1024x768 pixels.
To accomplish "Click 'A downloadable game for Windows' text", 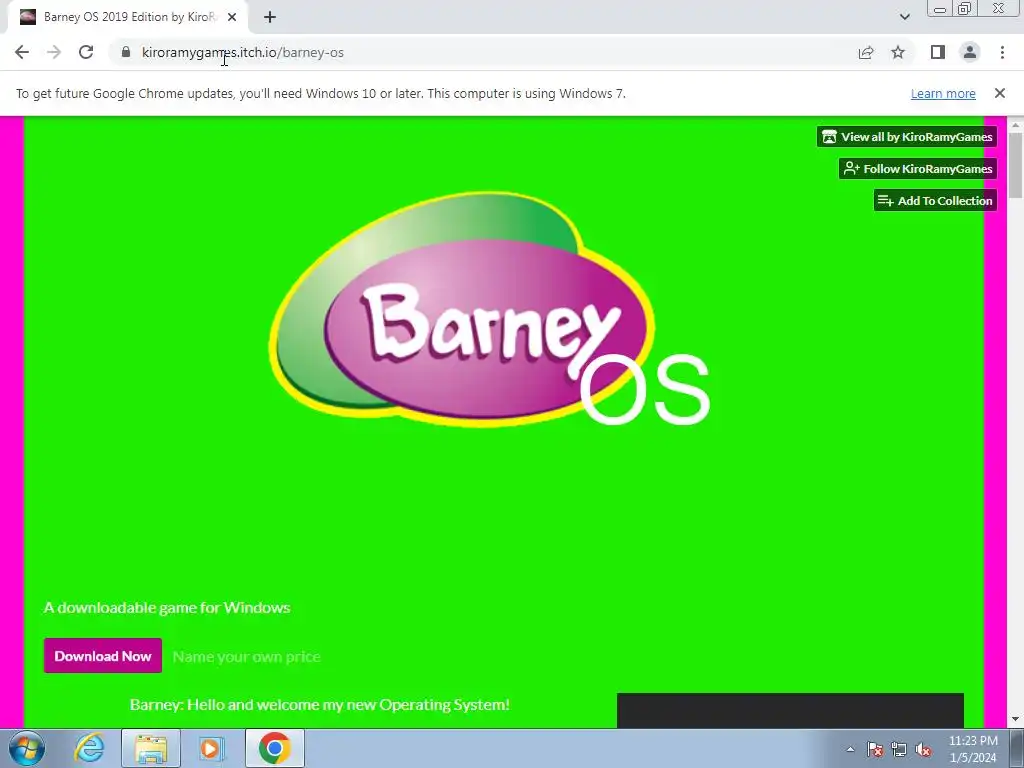I will pyautogui.click(x=167, y=607).
